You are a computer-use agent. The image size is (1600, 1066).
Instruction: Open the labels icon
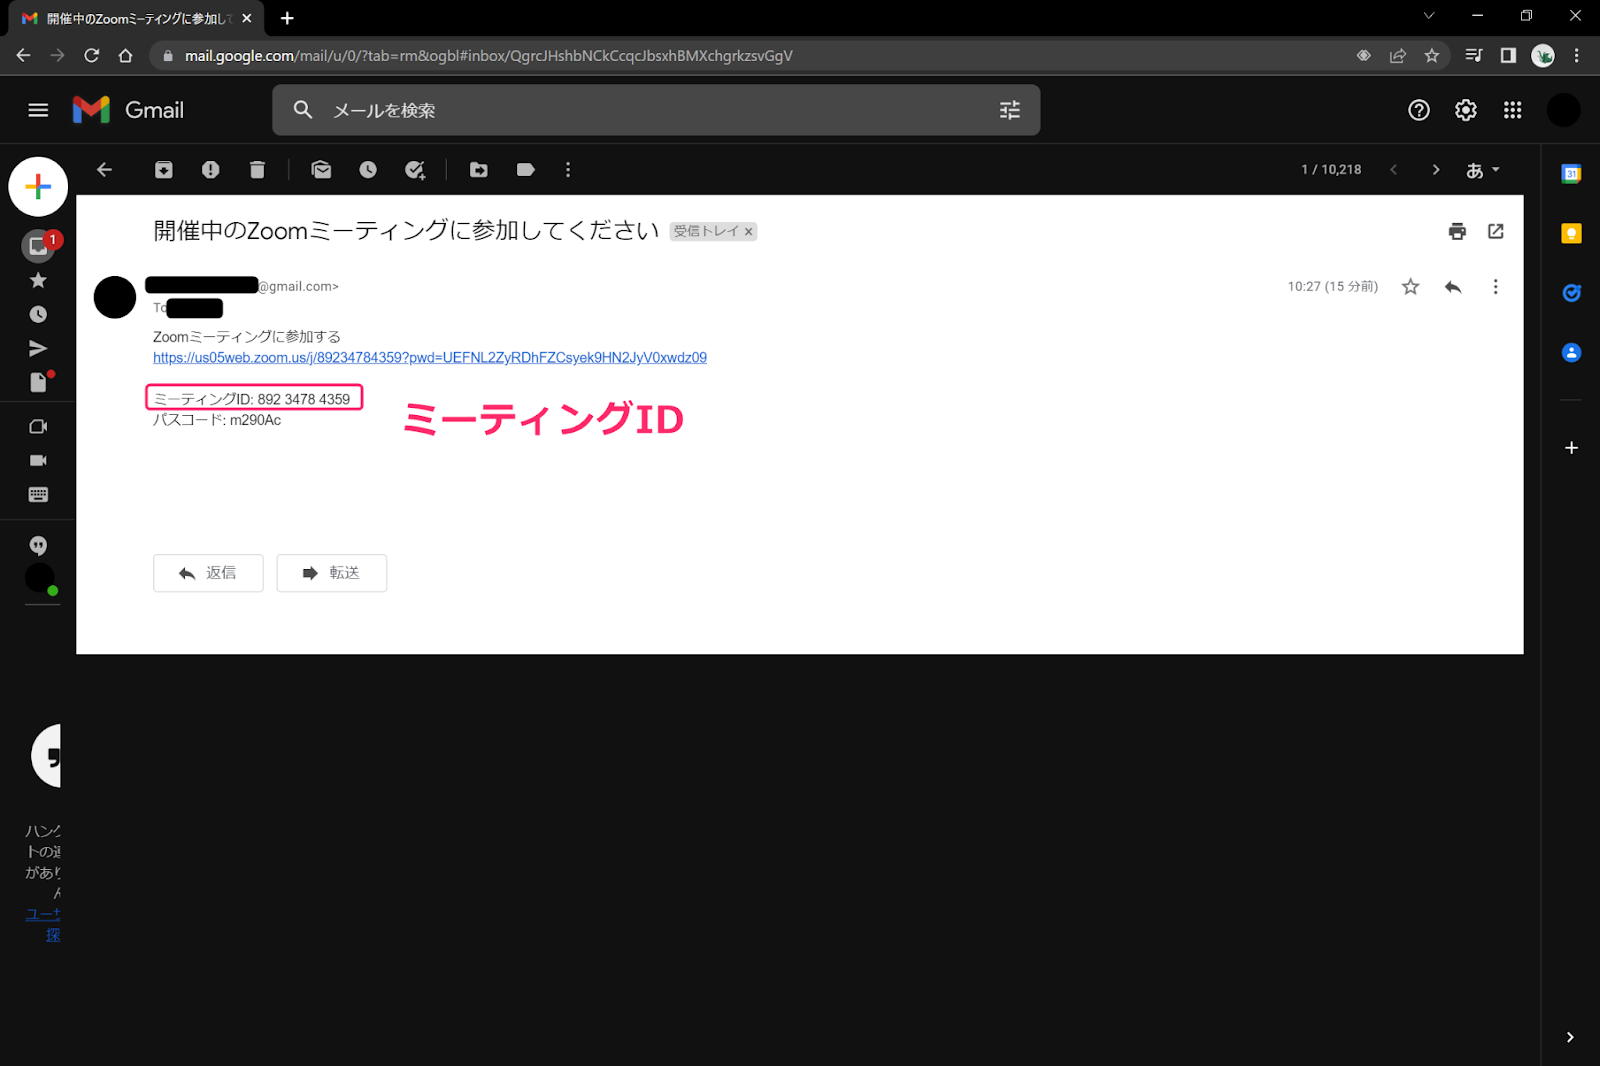pyautogui.click(x=525, y=170)
